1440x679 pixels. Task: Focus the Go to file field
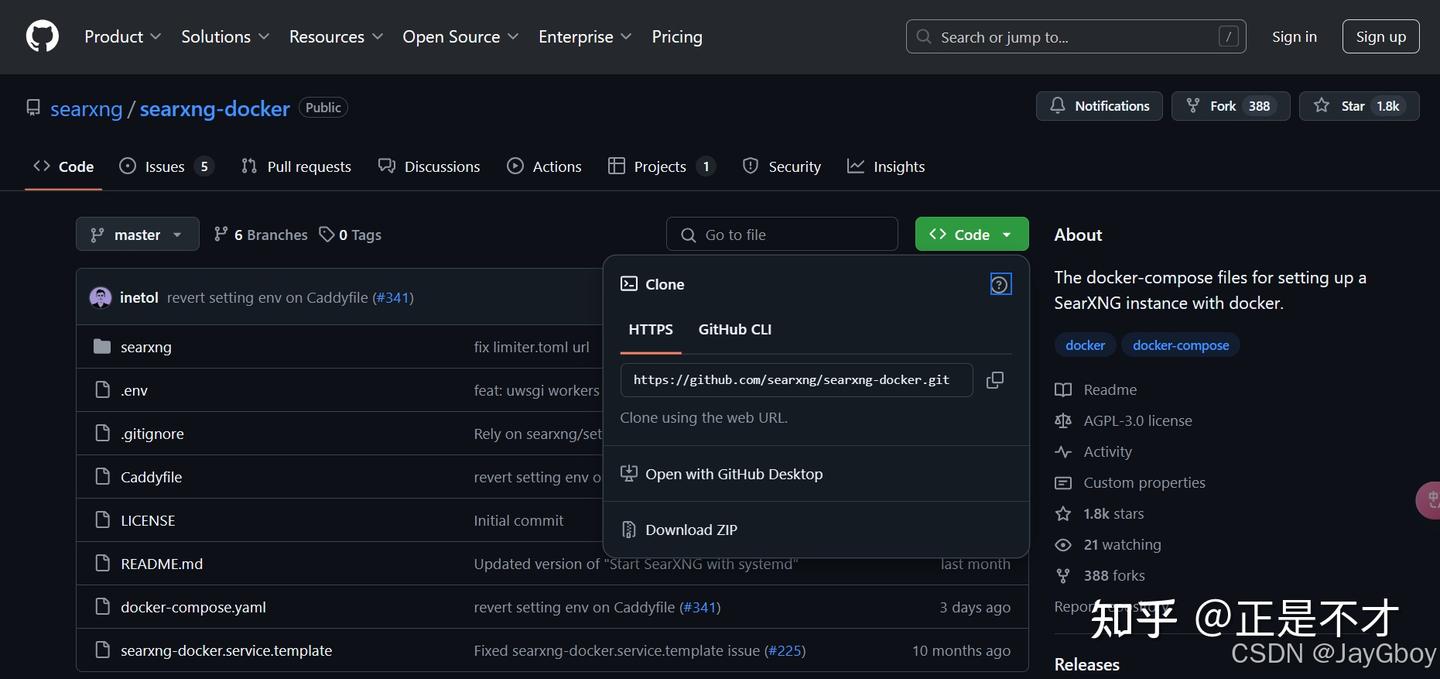coord(782,234)
